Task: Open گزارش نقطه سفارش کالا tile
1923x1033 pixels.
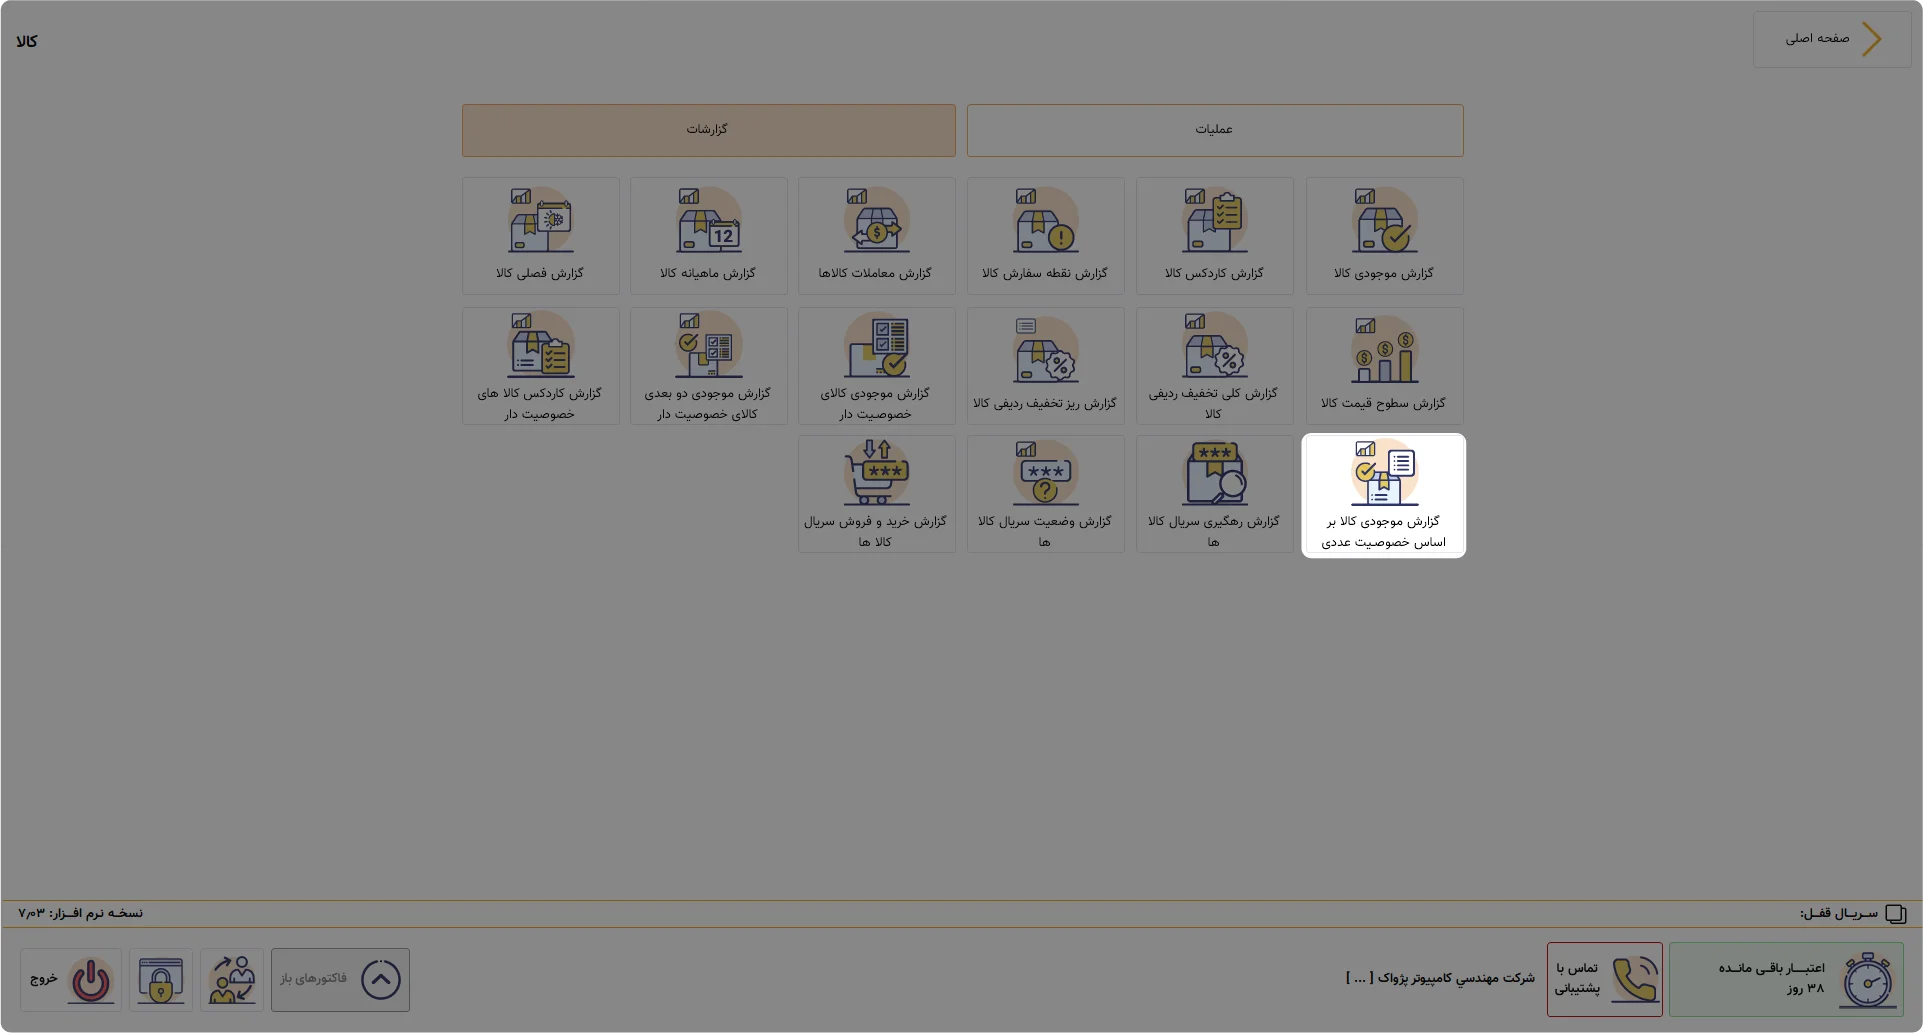Action: click(1045, 236)
